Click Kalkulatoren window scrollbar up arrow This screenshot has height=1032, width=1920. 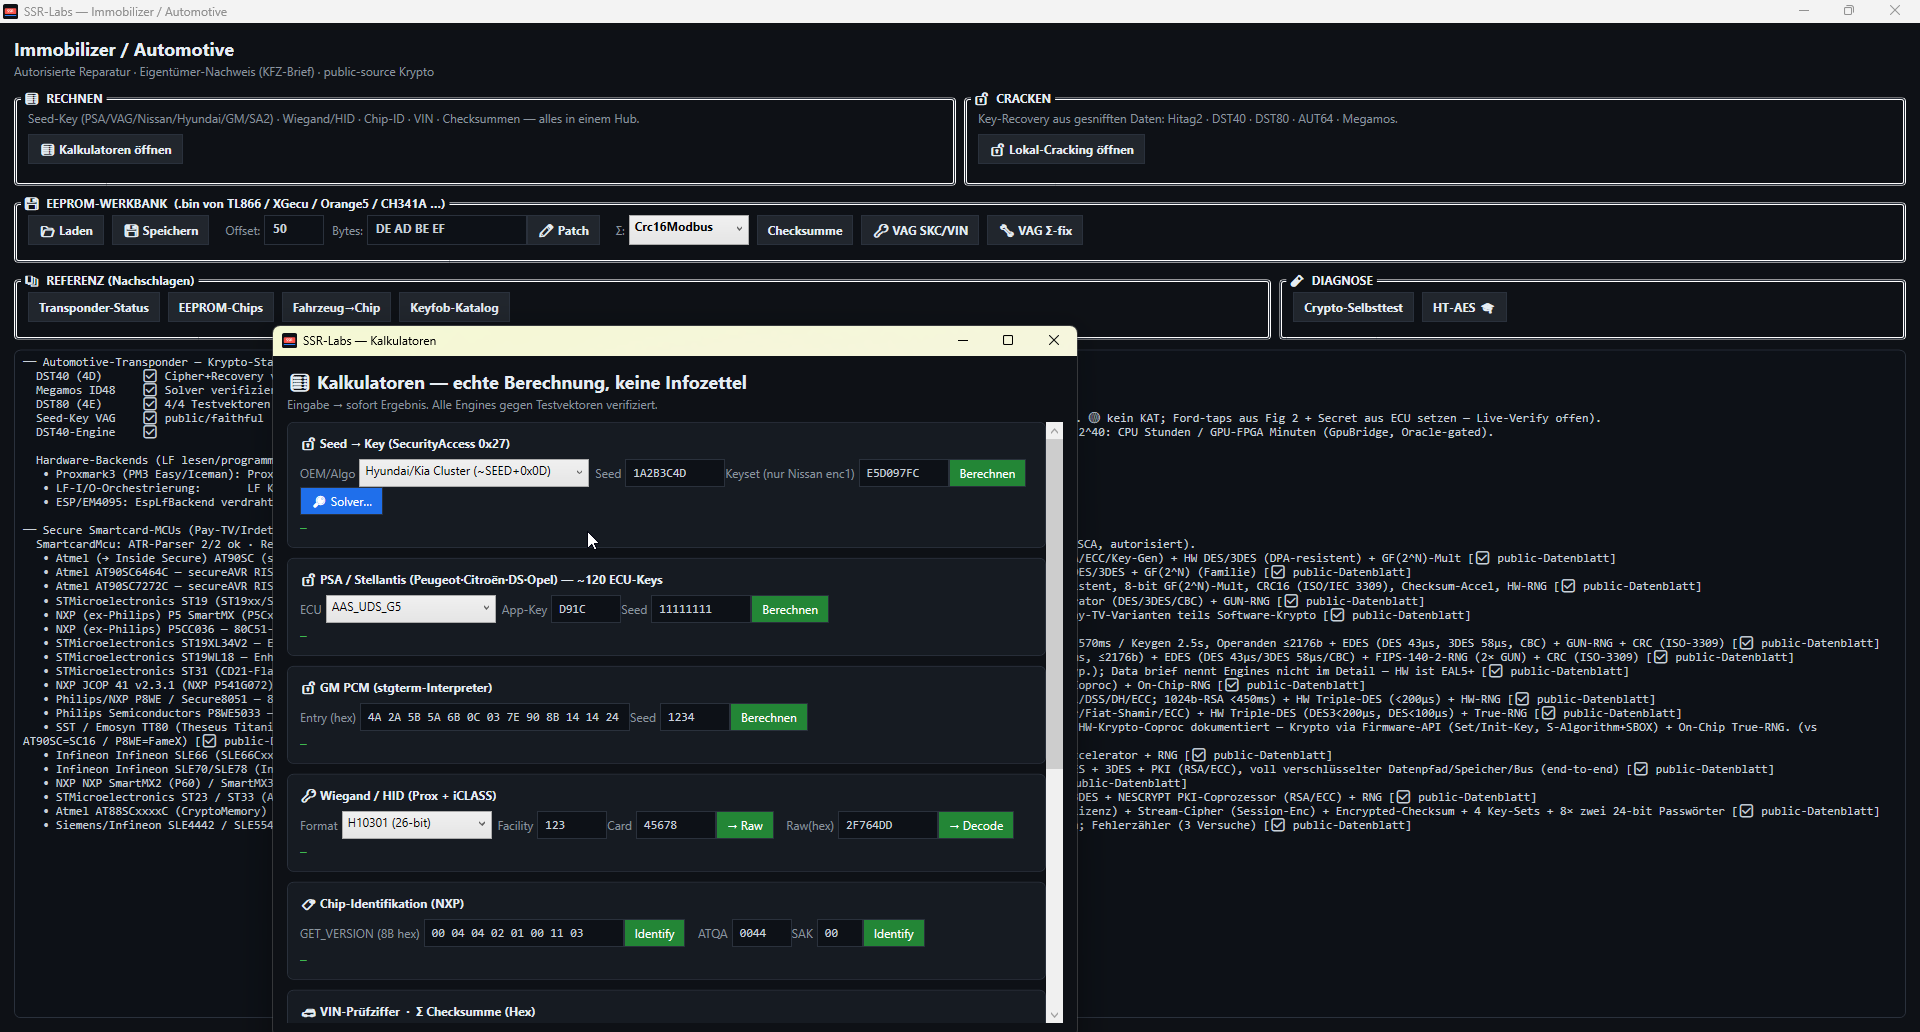pyautogui.click(x=1054, y=431)
